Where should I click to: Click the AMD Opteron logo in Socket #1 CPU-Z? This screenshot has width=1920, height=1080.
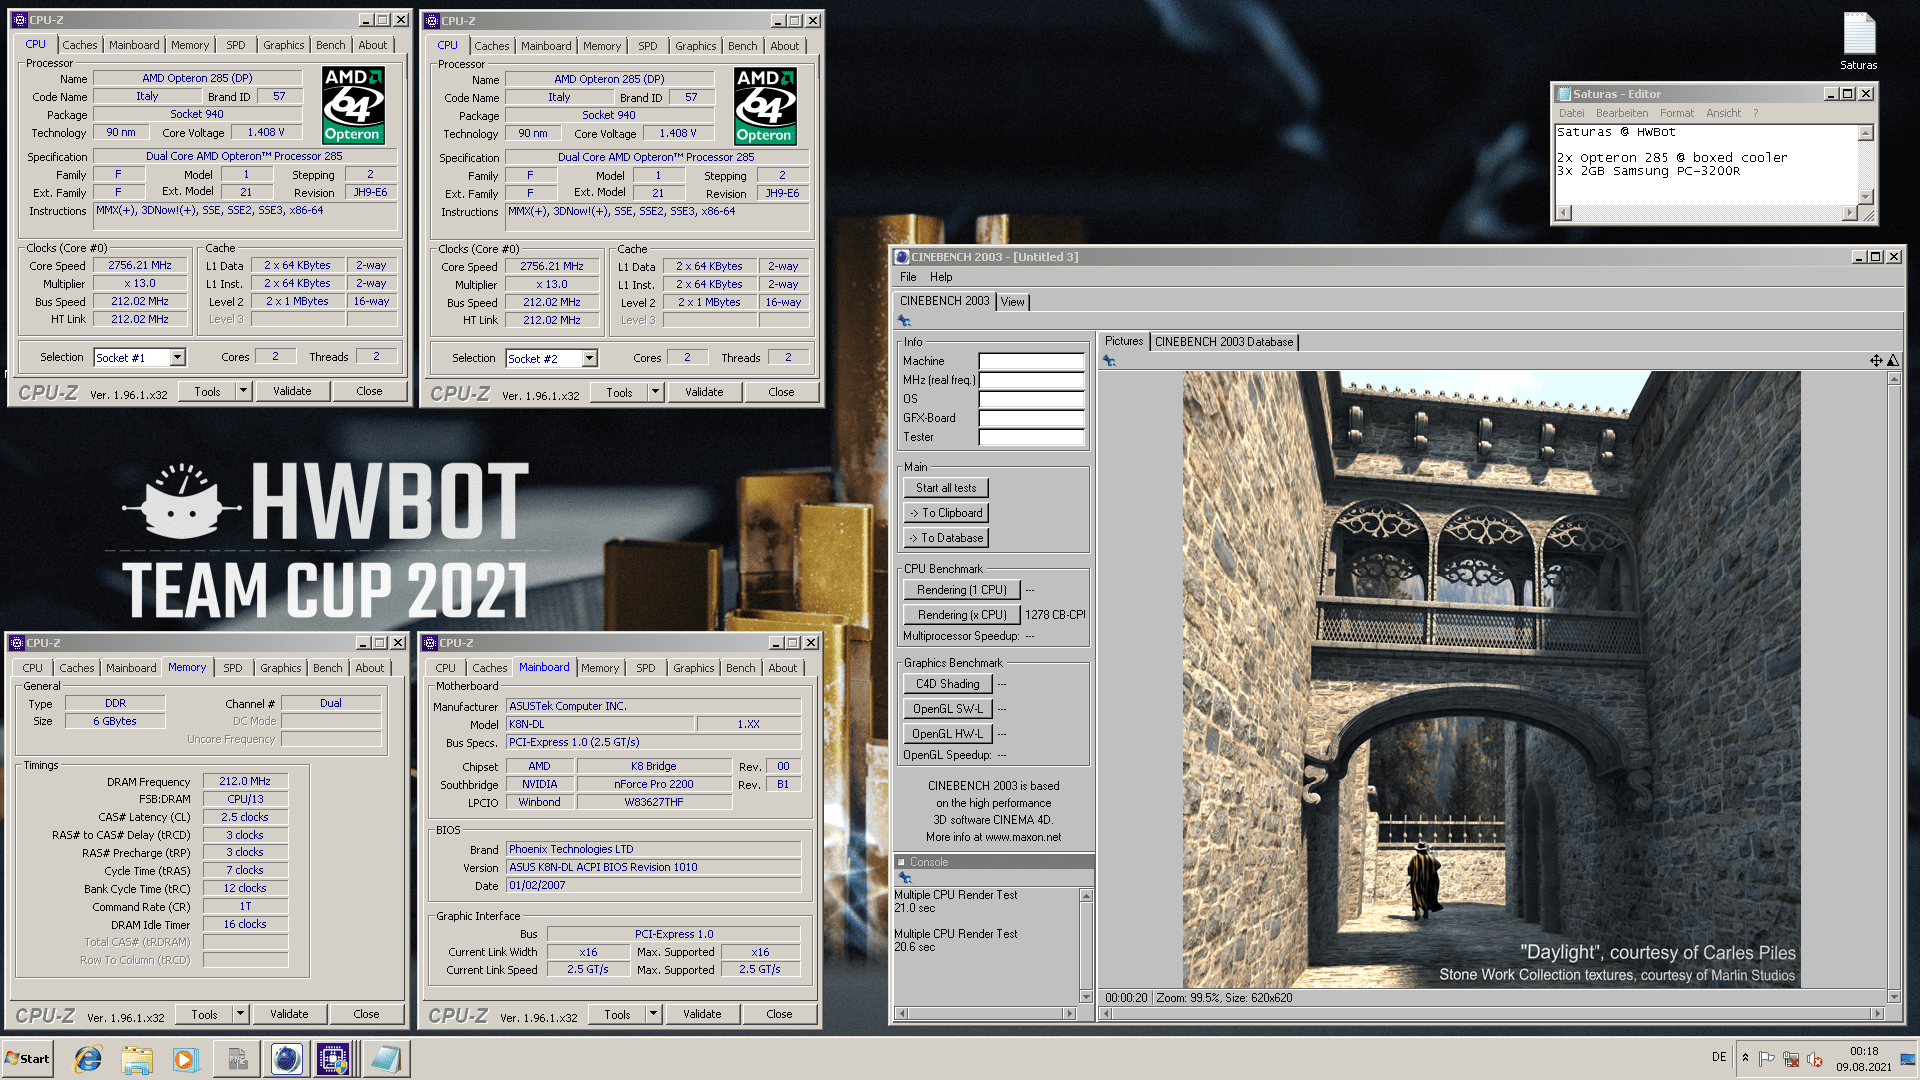pyautogui.click(x=353, y=105)
